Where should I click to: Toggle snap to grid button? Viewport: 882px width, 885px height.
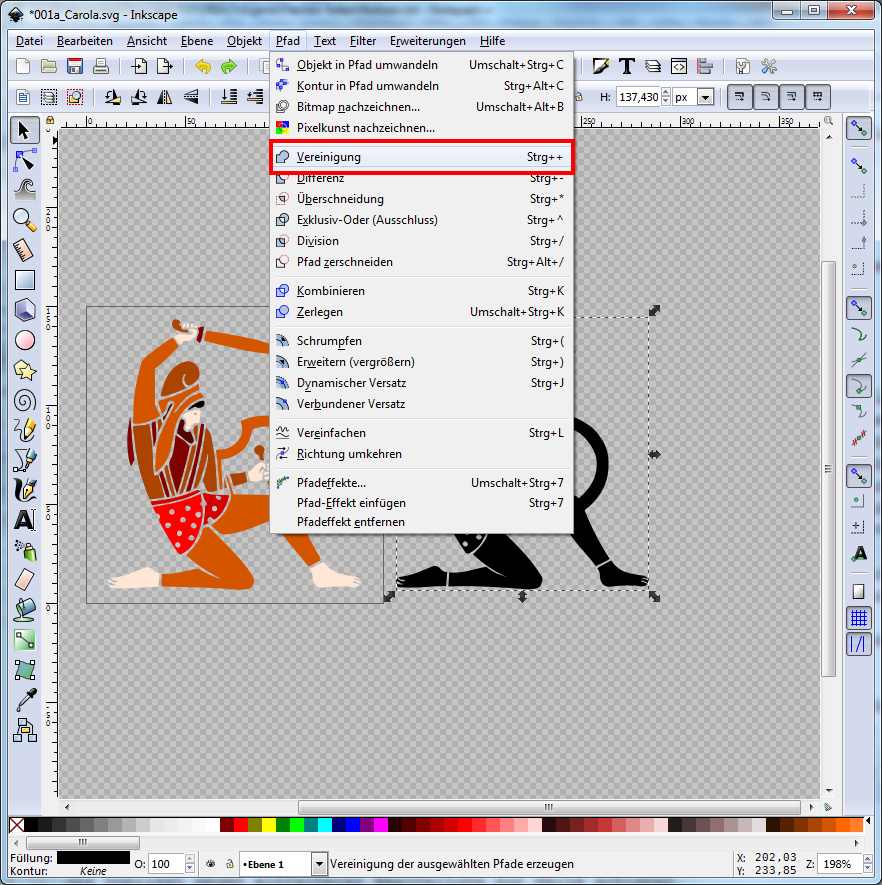coord(858,618)
